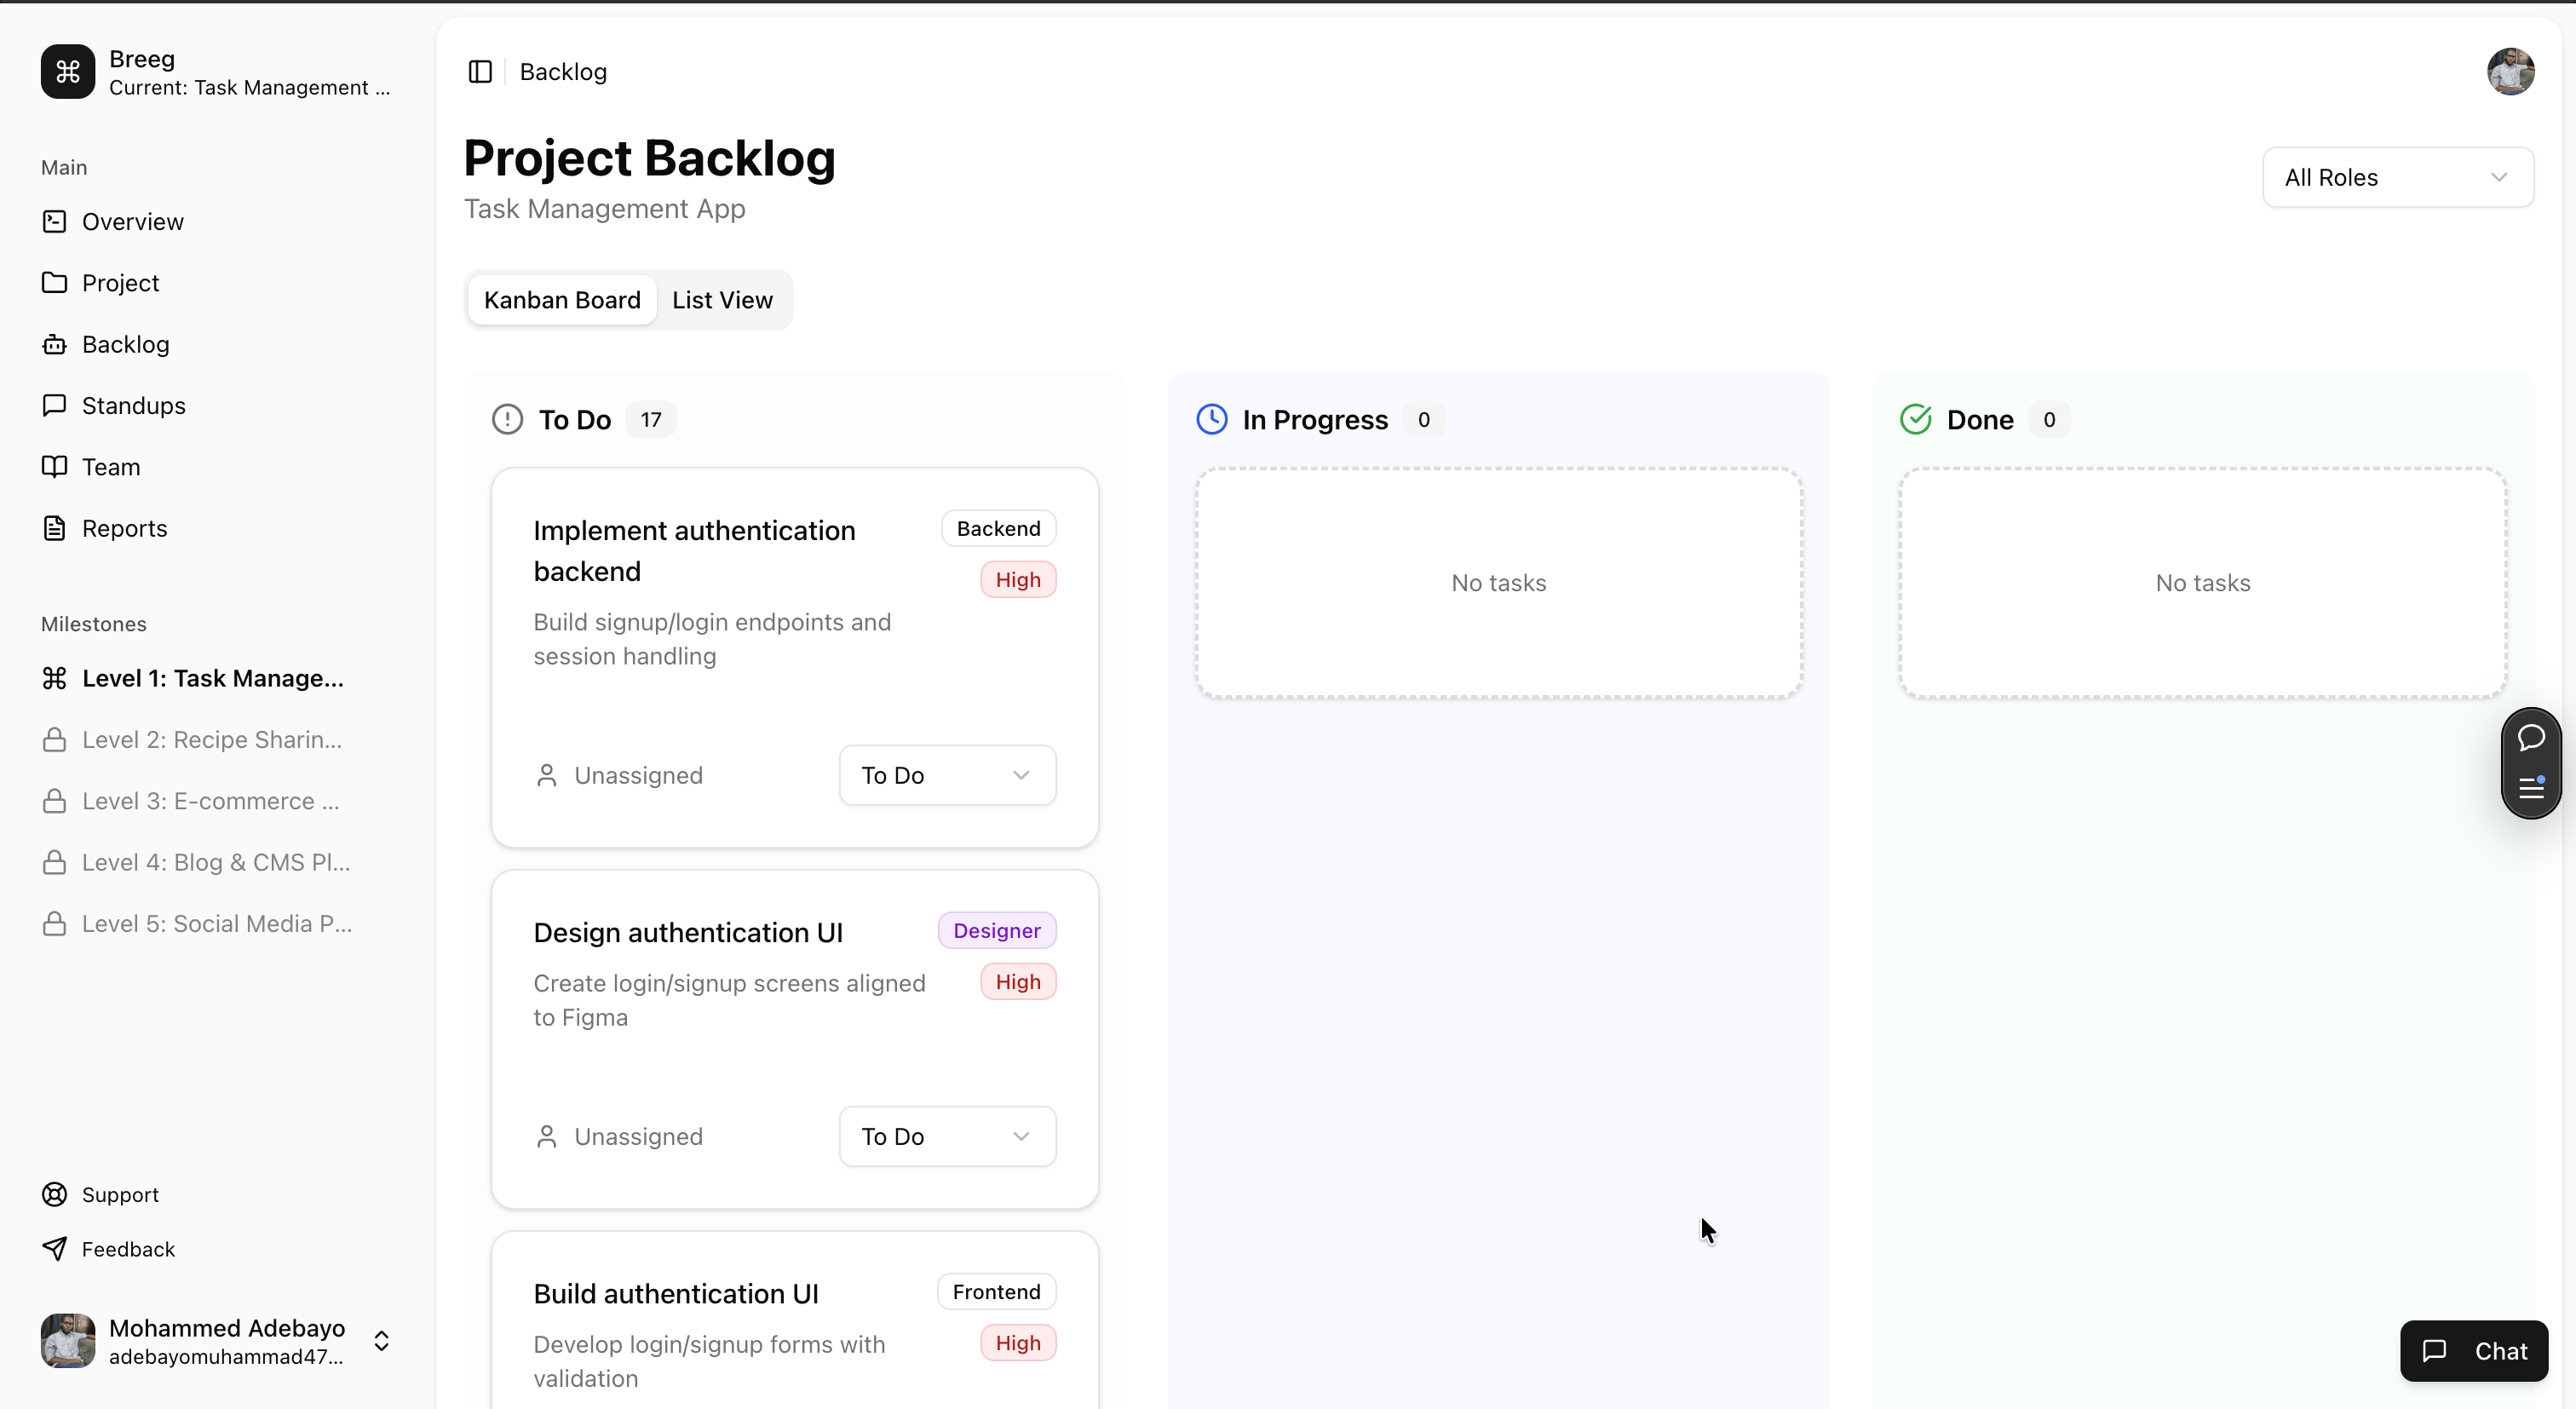Image resolution: width=2576 pixels, height=1409 pixels.
Task: Switch to List View
Action: coord(722,299)
